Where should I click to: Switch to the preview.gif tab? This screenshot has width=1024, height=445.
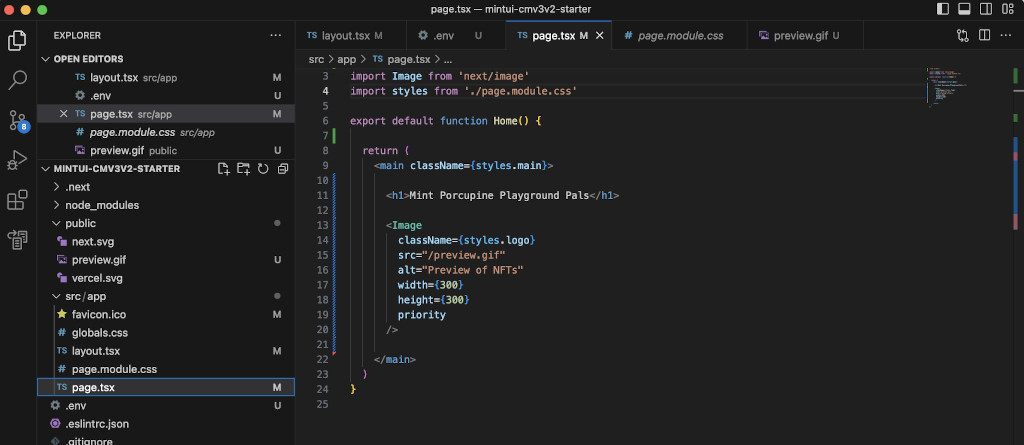tap(805, 35)
